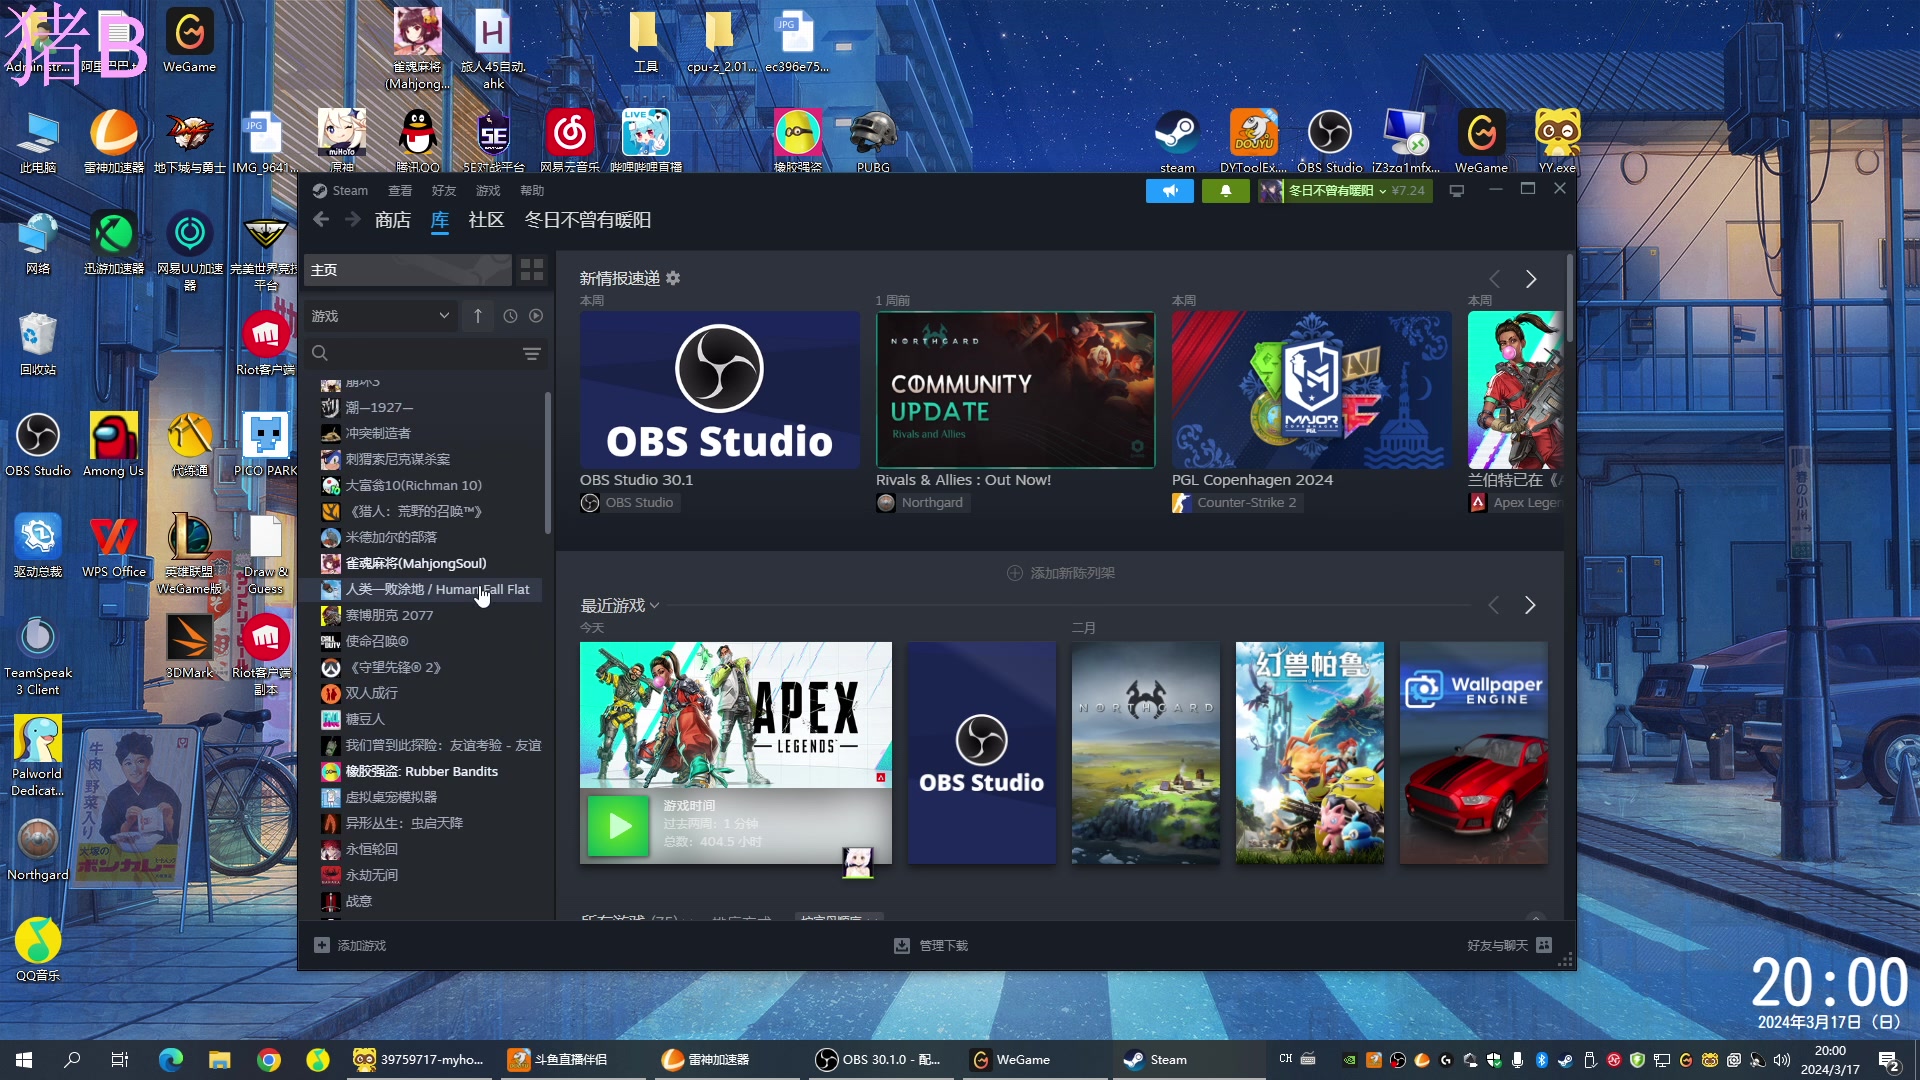Filter library by recent activity clock icon

coord(510,316)
